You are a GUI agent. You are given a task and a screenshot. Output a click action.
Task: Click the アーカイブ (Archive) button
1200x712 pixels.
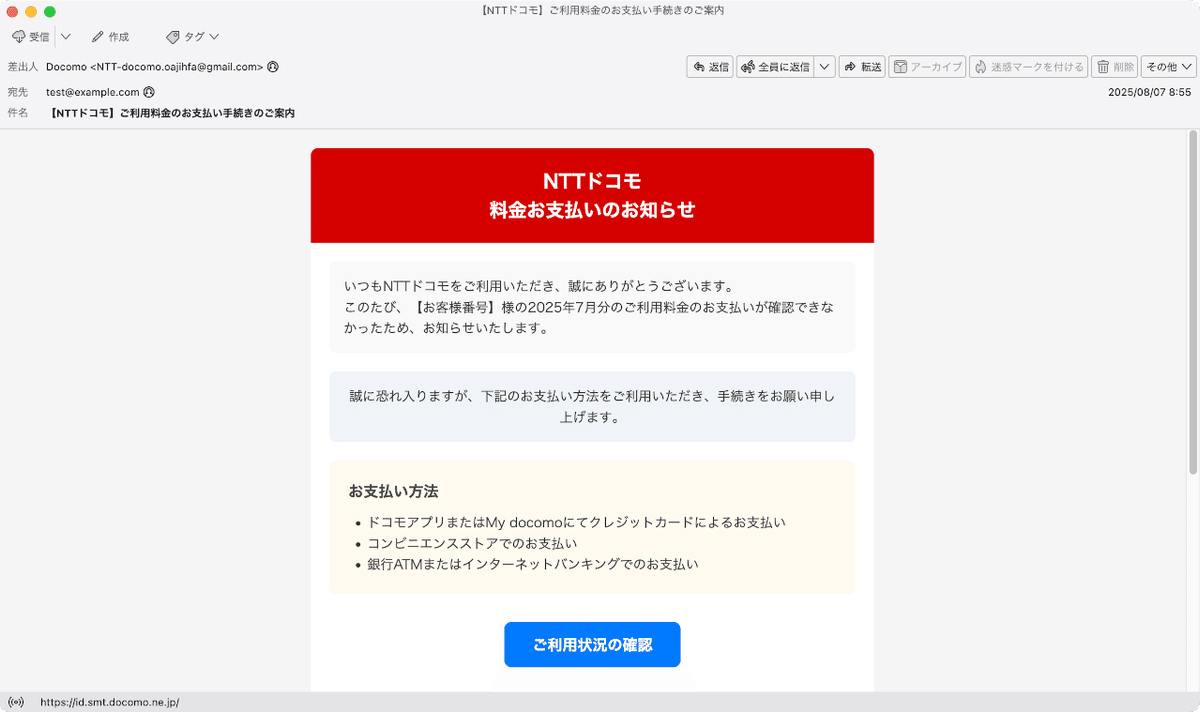click(x=927, y=67)
